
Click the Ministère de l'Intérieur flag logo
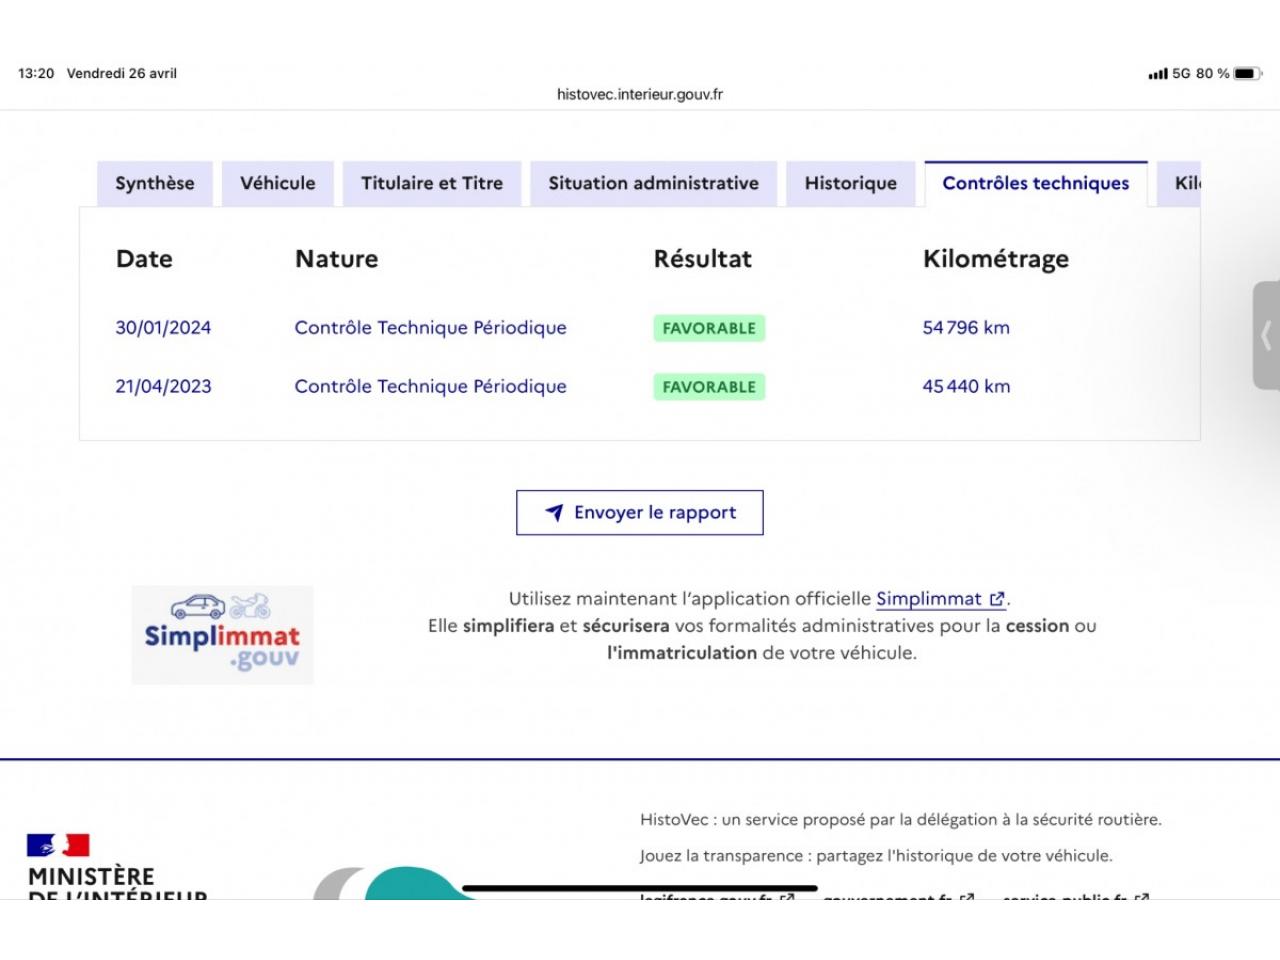pyautogui.click(x=58, y=846)
